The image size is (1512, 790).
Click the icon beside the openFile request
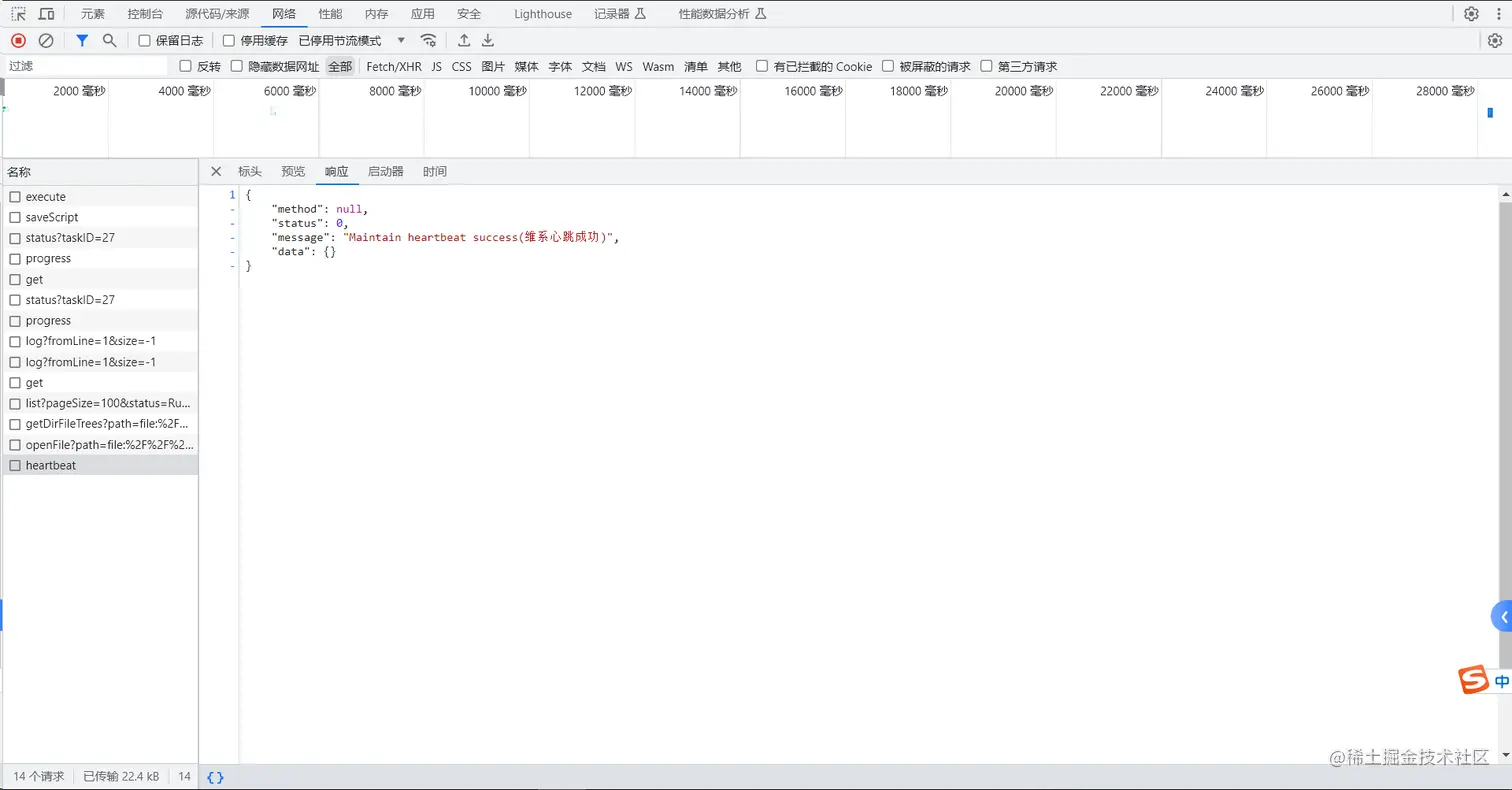pos(15,444)
